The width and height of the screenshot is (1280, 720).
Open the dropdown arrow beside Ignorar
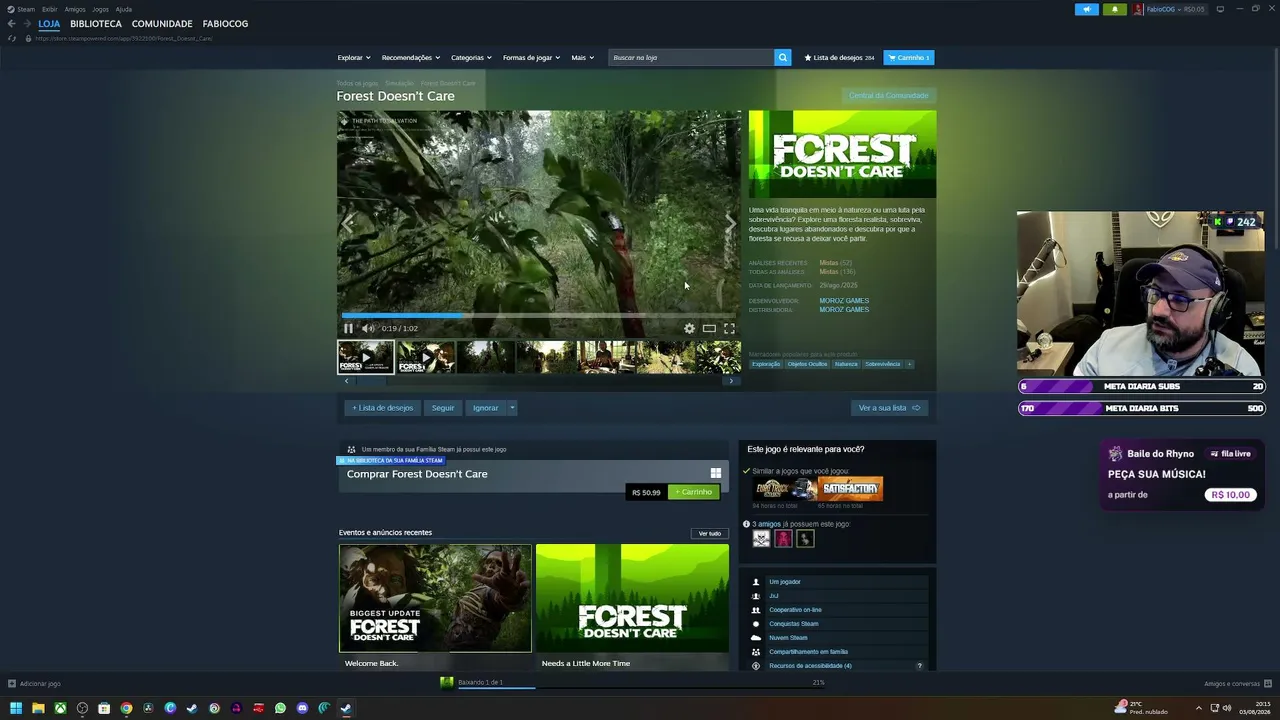click(x=512, y=408)
